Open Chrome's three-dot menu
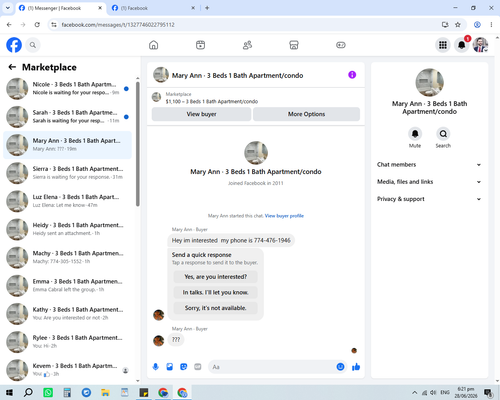 [491, 25]
